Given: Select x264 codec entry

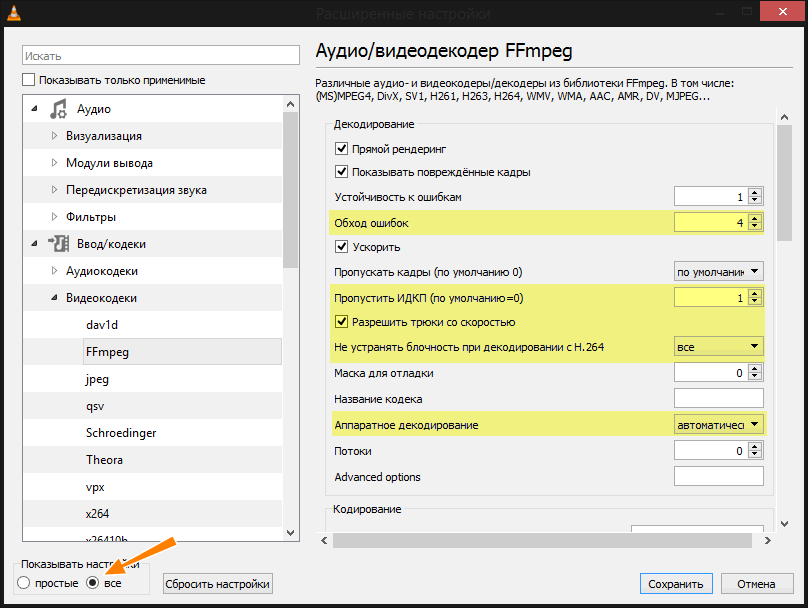Looking at the screenshot, I should pos(97,514).
